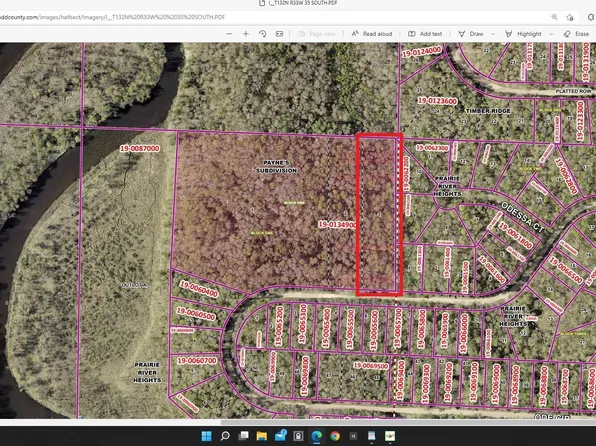Image resolution: width=596 pixels, height=446 pixels.
Task: Select the Draw tool
Action: (x=471, y=34)
